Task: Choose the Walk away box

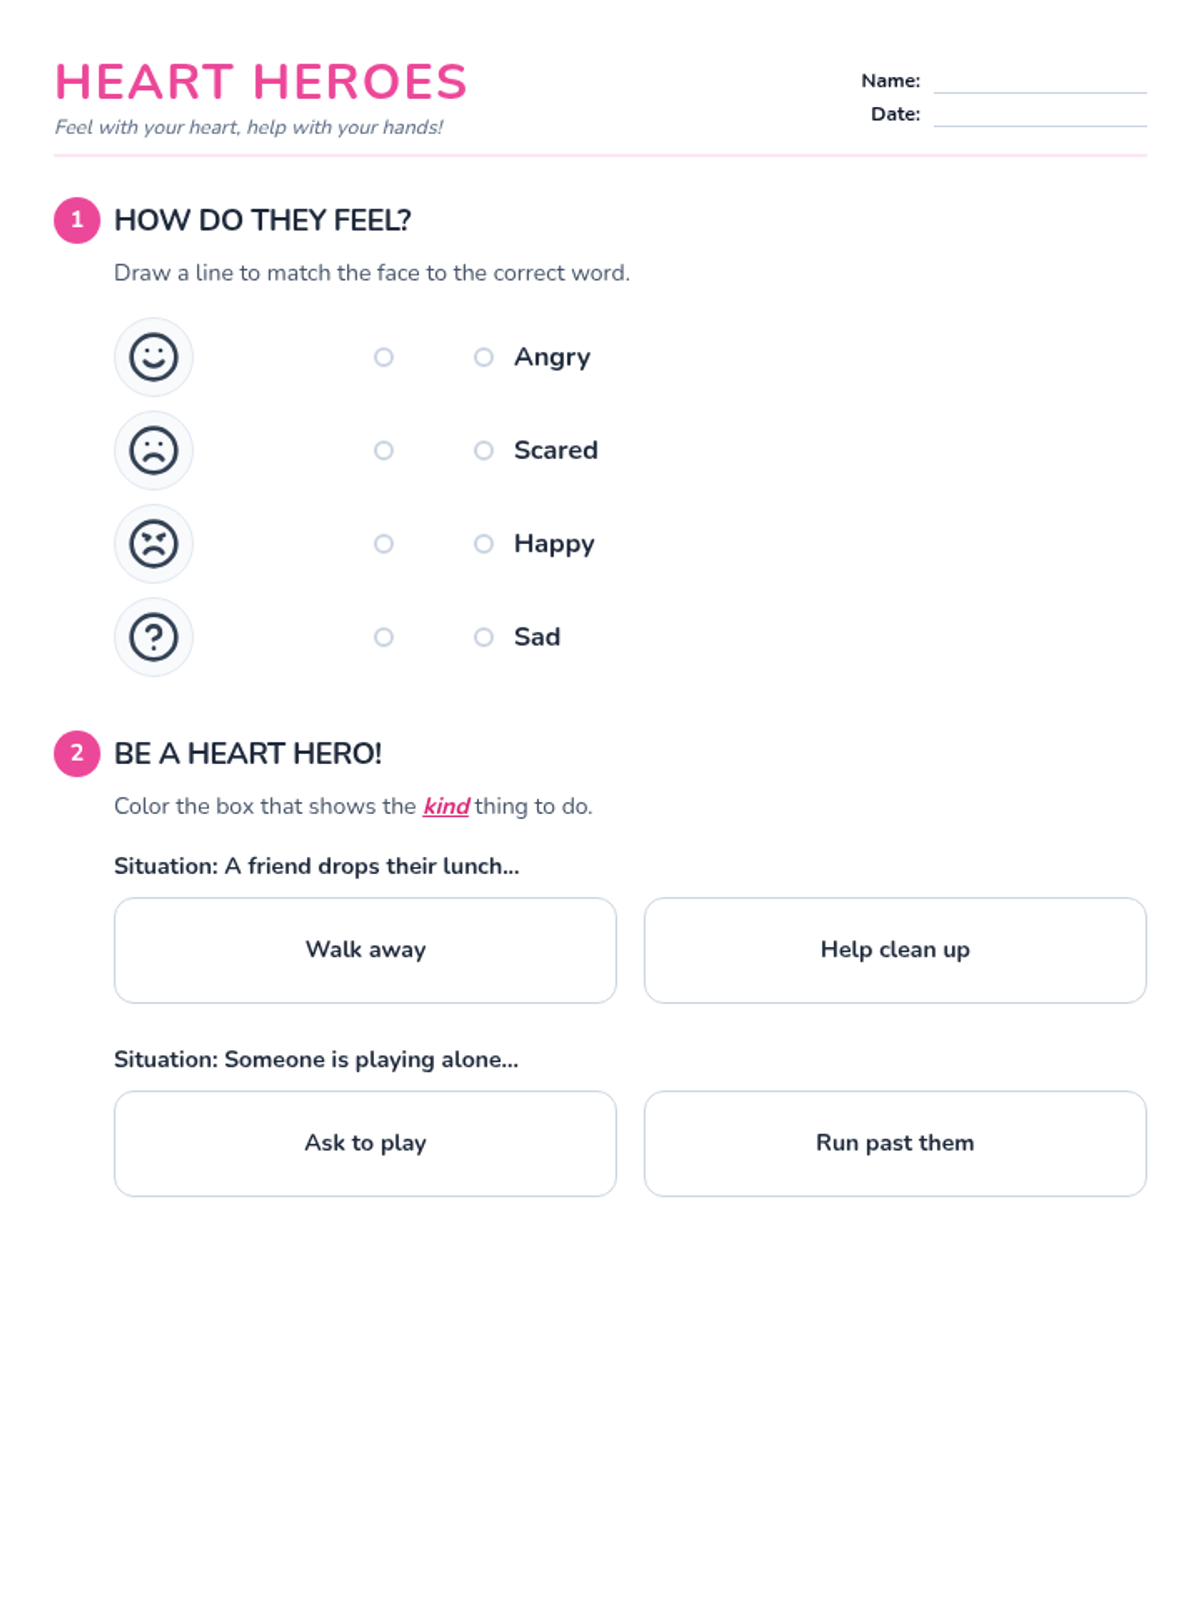Action: click(365, 950)
